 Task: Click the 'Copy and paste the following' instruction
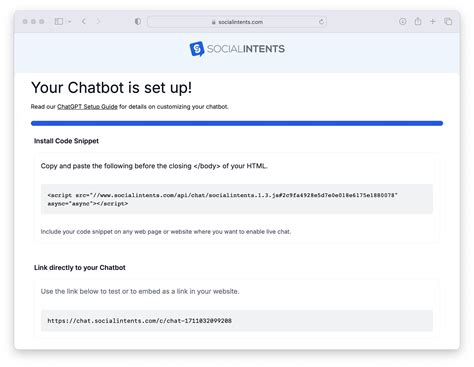pyautogui.click(x=154, y=166)
